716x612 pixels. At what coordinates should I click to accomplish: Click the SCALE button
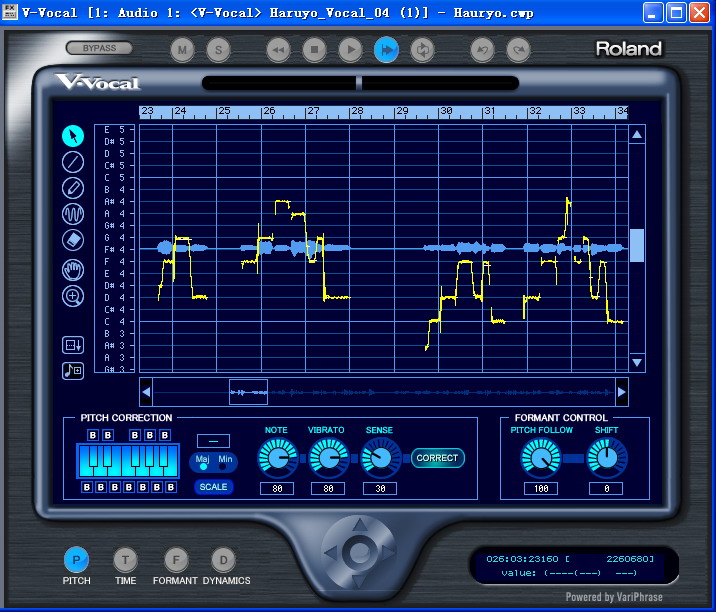click(x=213, y=487)
